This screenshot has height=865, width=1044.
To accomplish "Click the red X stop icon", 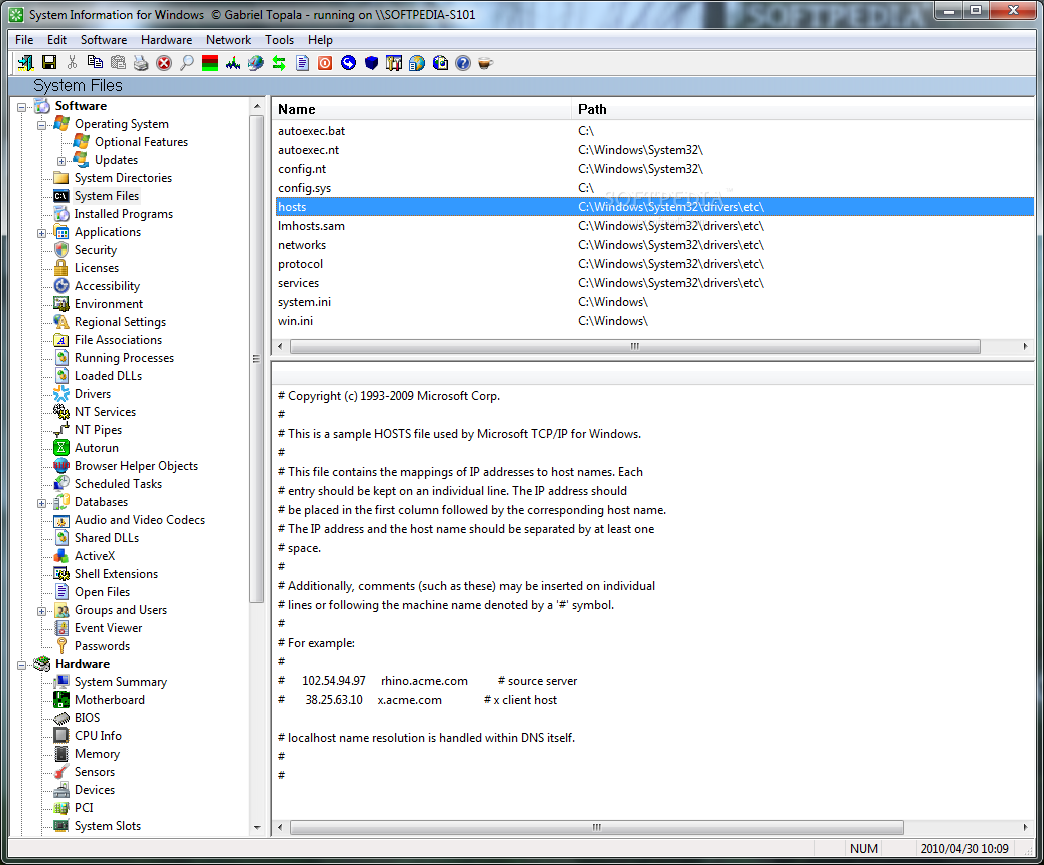I will (x=164, y=63).
